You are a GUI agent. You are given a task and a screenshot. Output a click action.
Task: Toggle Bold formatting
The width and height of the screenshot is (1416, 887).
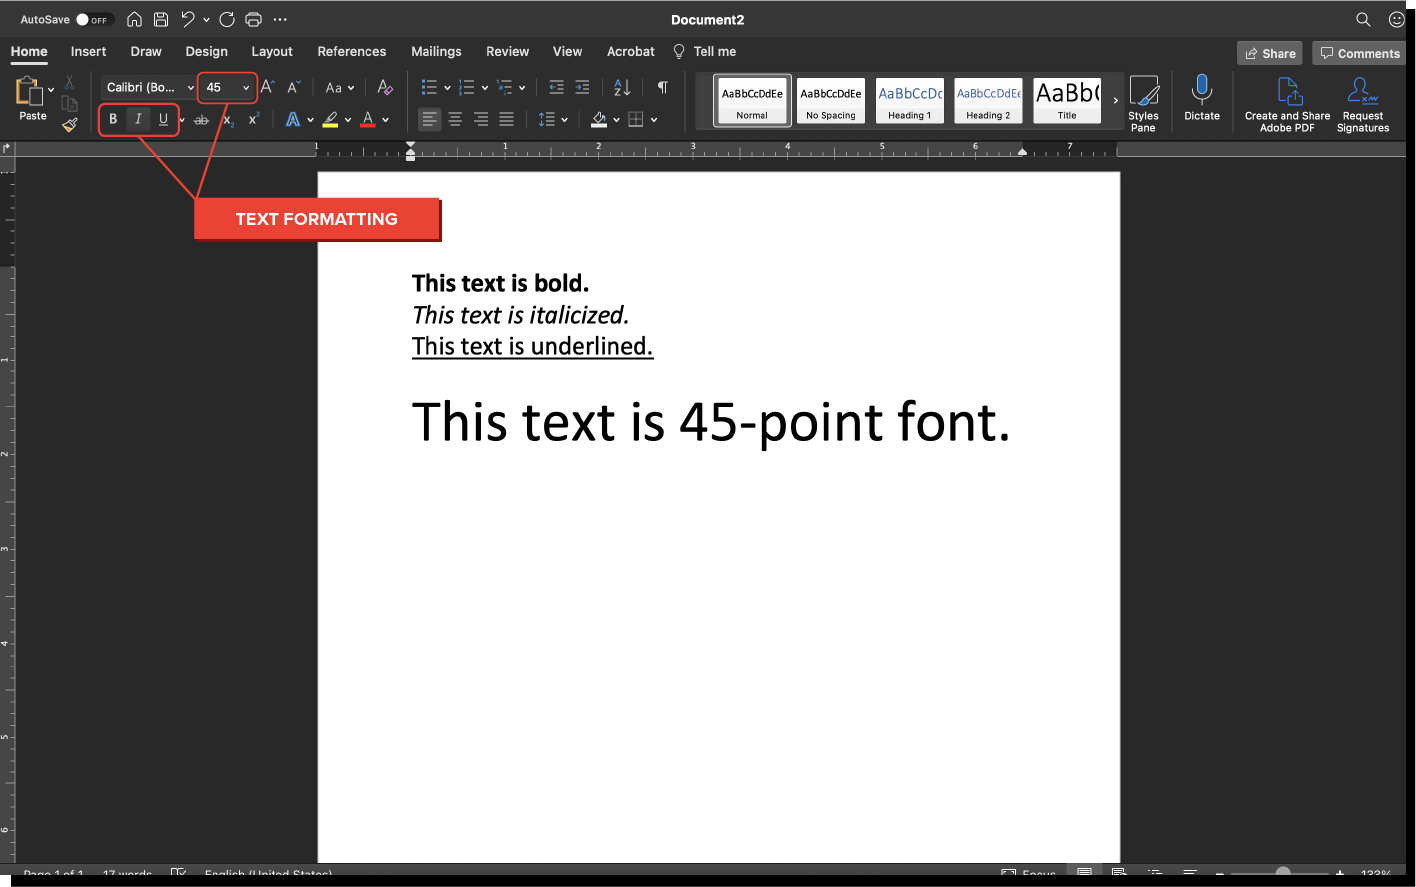113,120
